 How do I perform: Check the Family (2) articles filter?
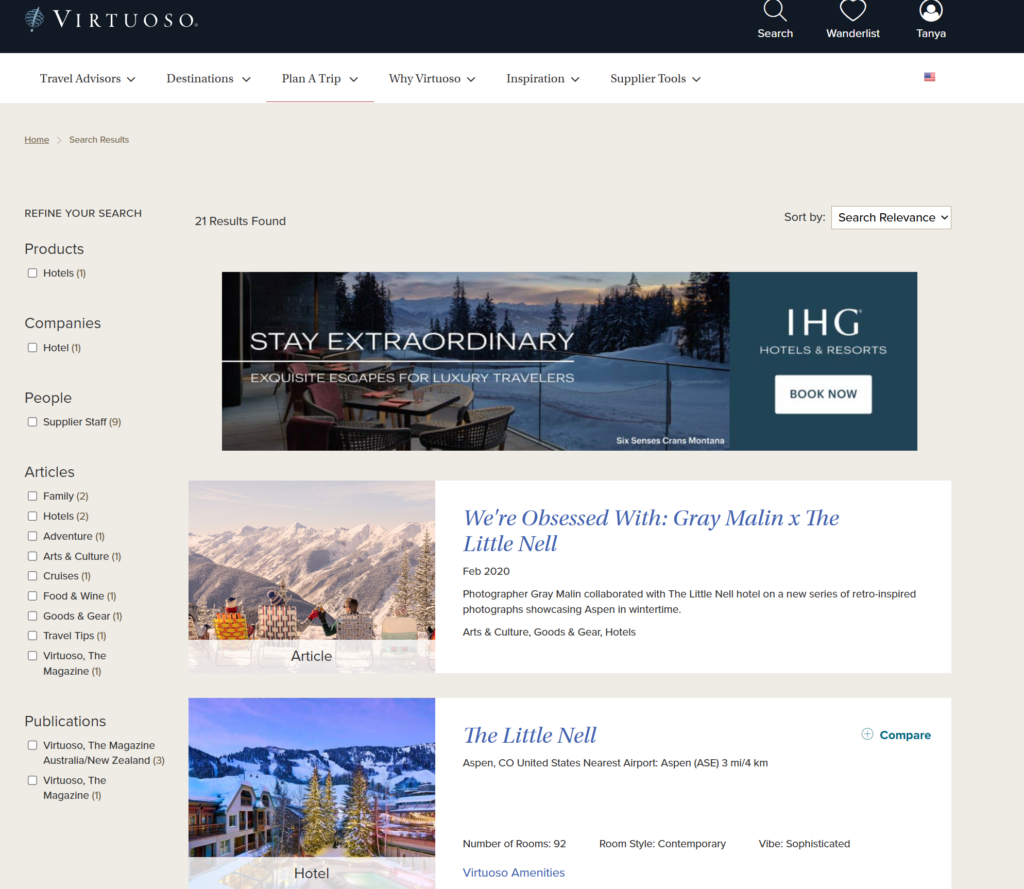click(x=32, y=496)
